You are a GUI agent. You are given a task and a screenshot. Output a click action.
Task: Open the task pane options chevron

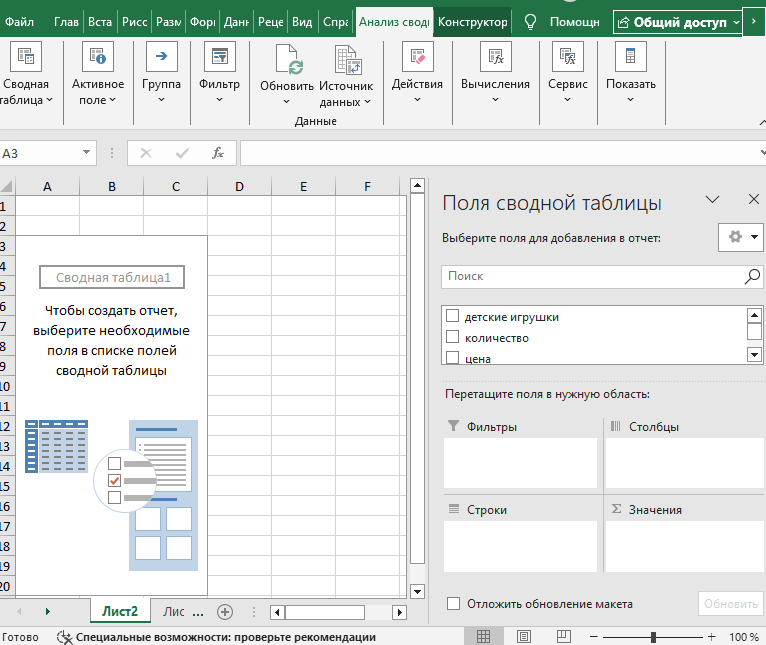(712, 199)
